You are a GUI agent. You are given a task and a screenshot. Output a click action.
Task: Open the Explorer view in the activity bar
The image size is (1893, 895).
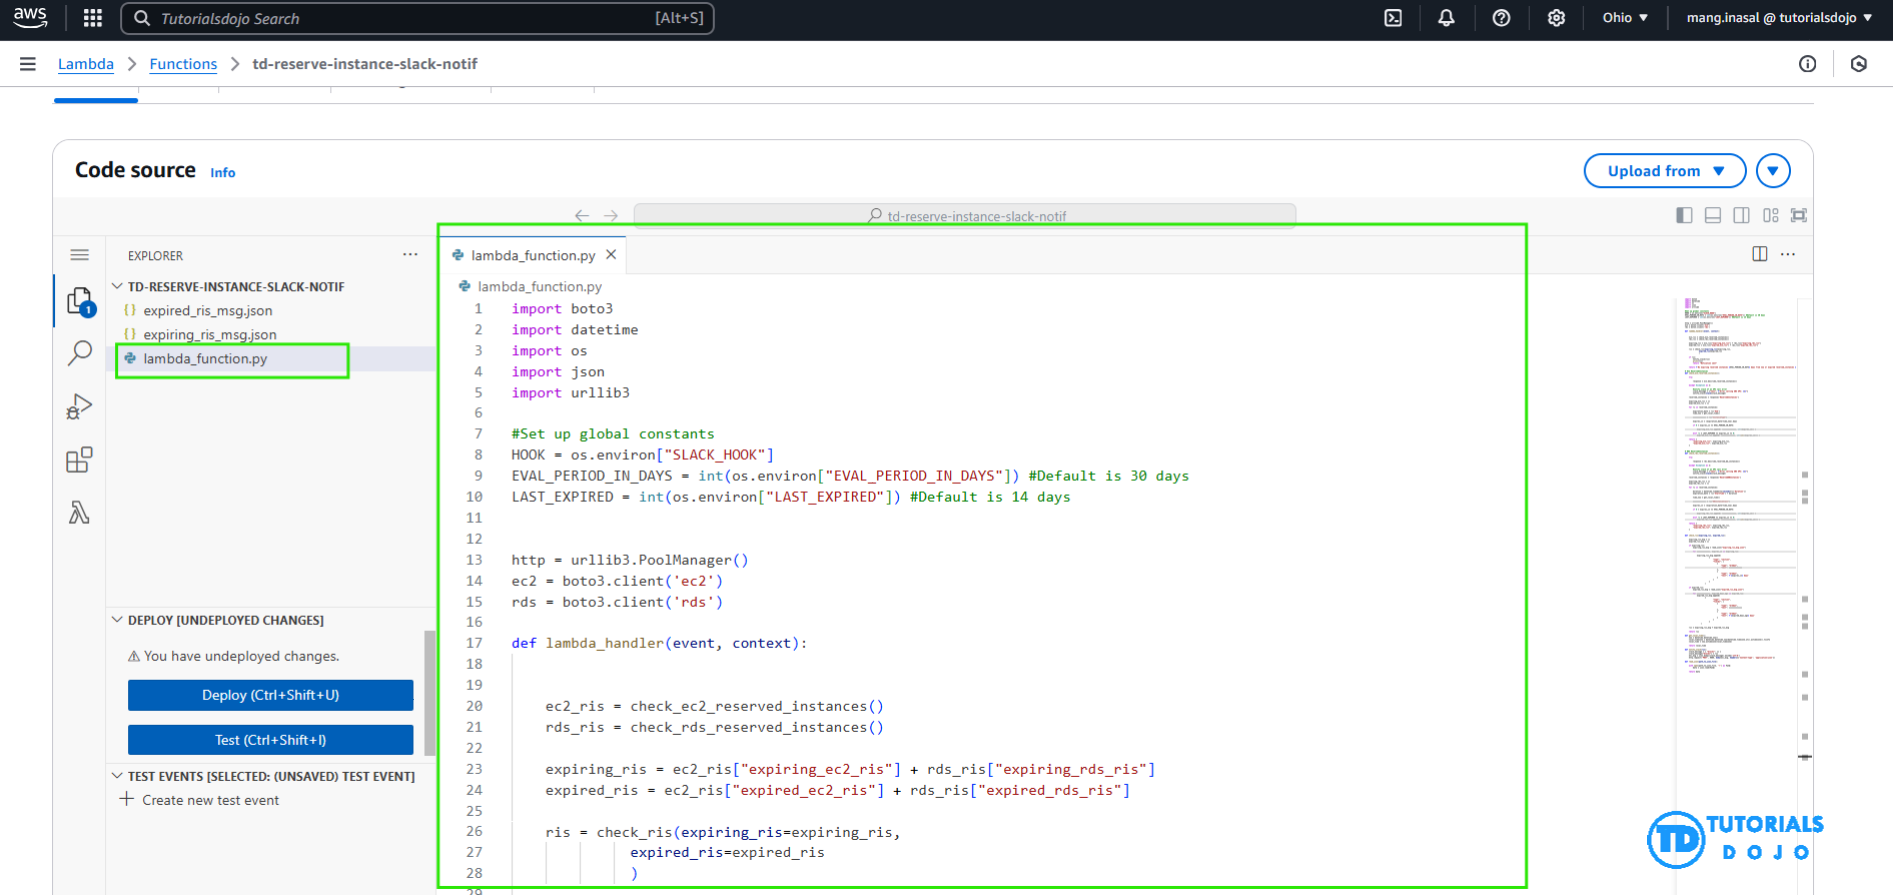point(80,300)
